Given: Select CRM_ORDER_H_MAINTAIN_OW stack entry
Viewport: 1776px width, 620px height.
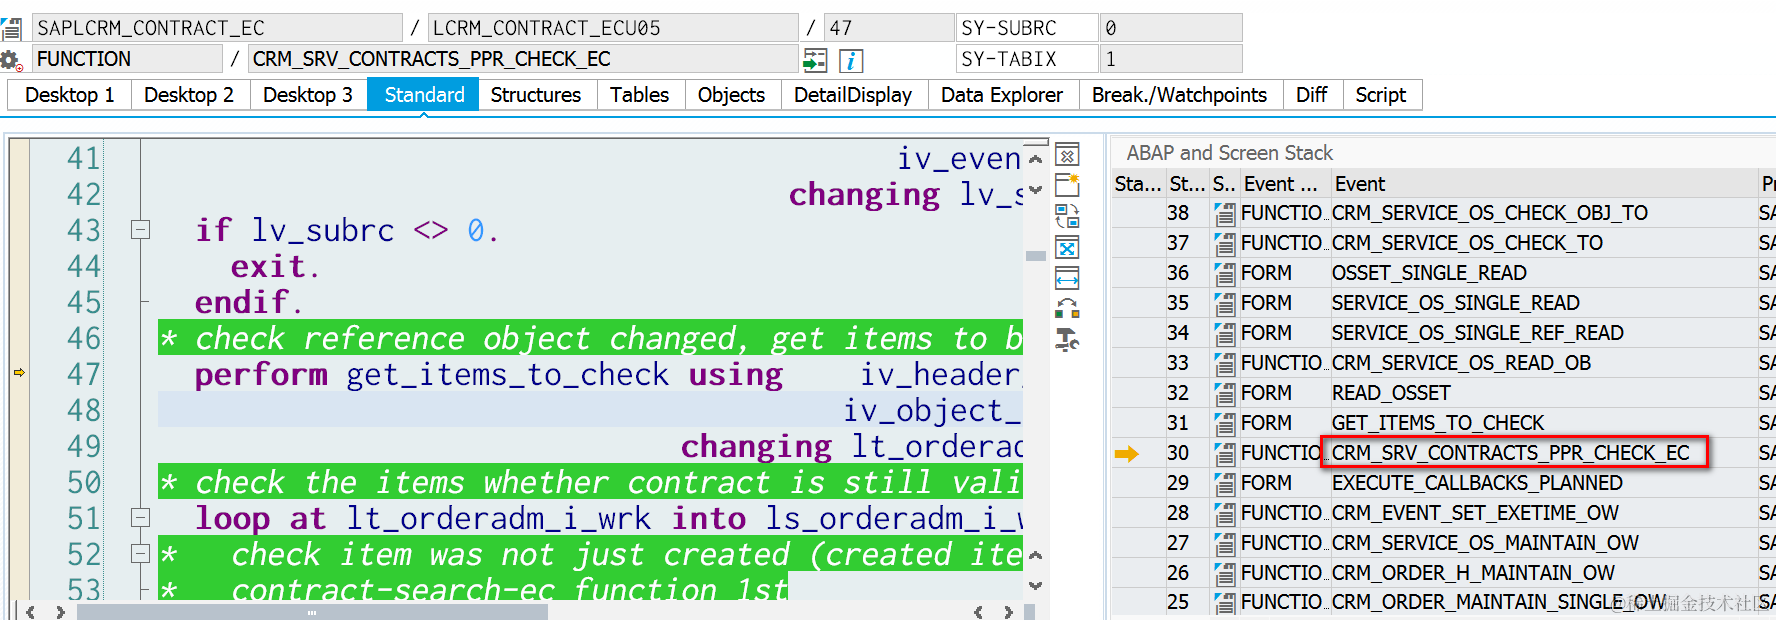Looking at the screenshot, I should coord(1473,573).
